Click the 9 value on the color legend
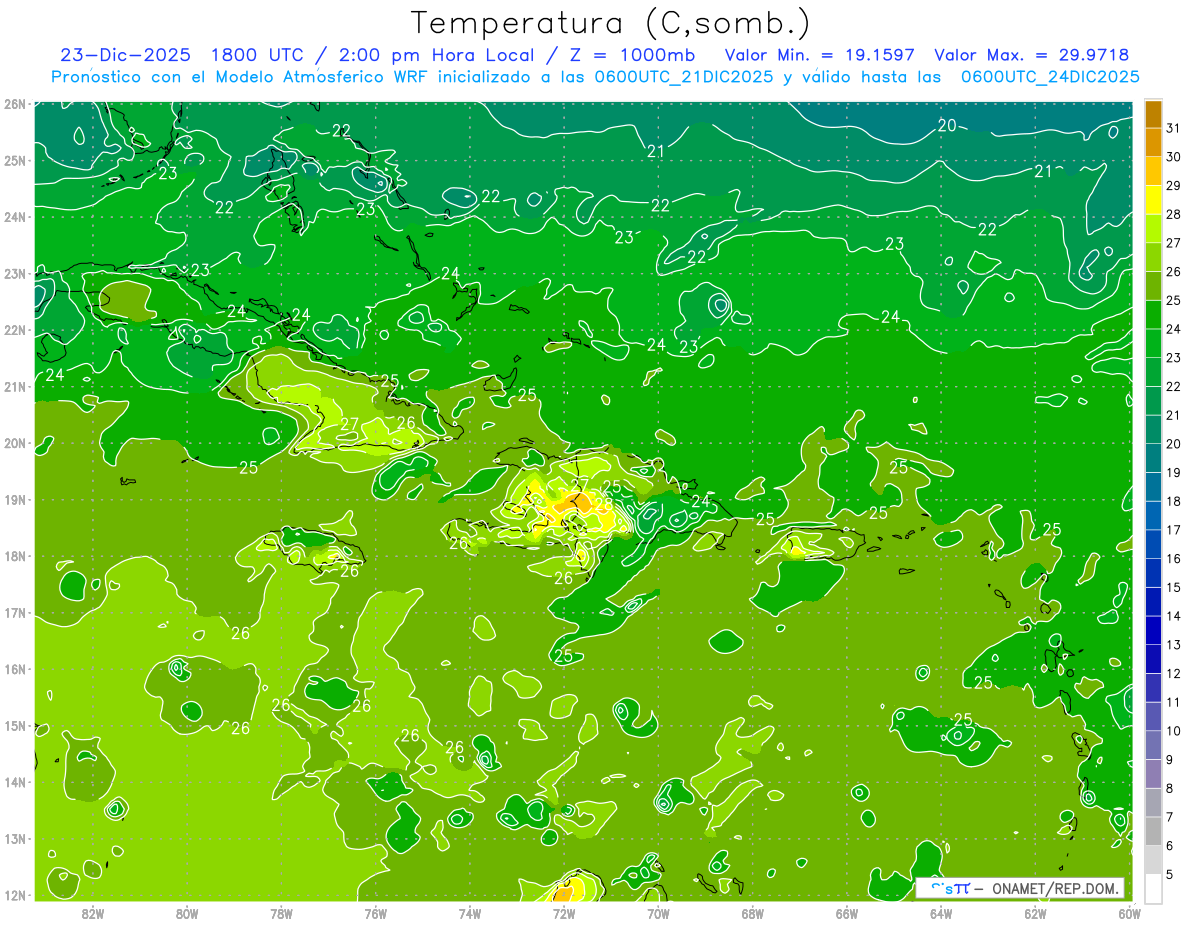This screenshot has width=1200, height=927. tap(1170, 759)
